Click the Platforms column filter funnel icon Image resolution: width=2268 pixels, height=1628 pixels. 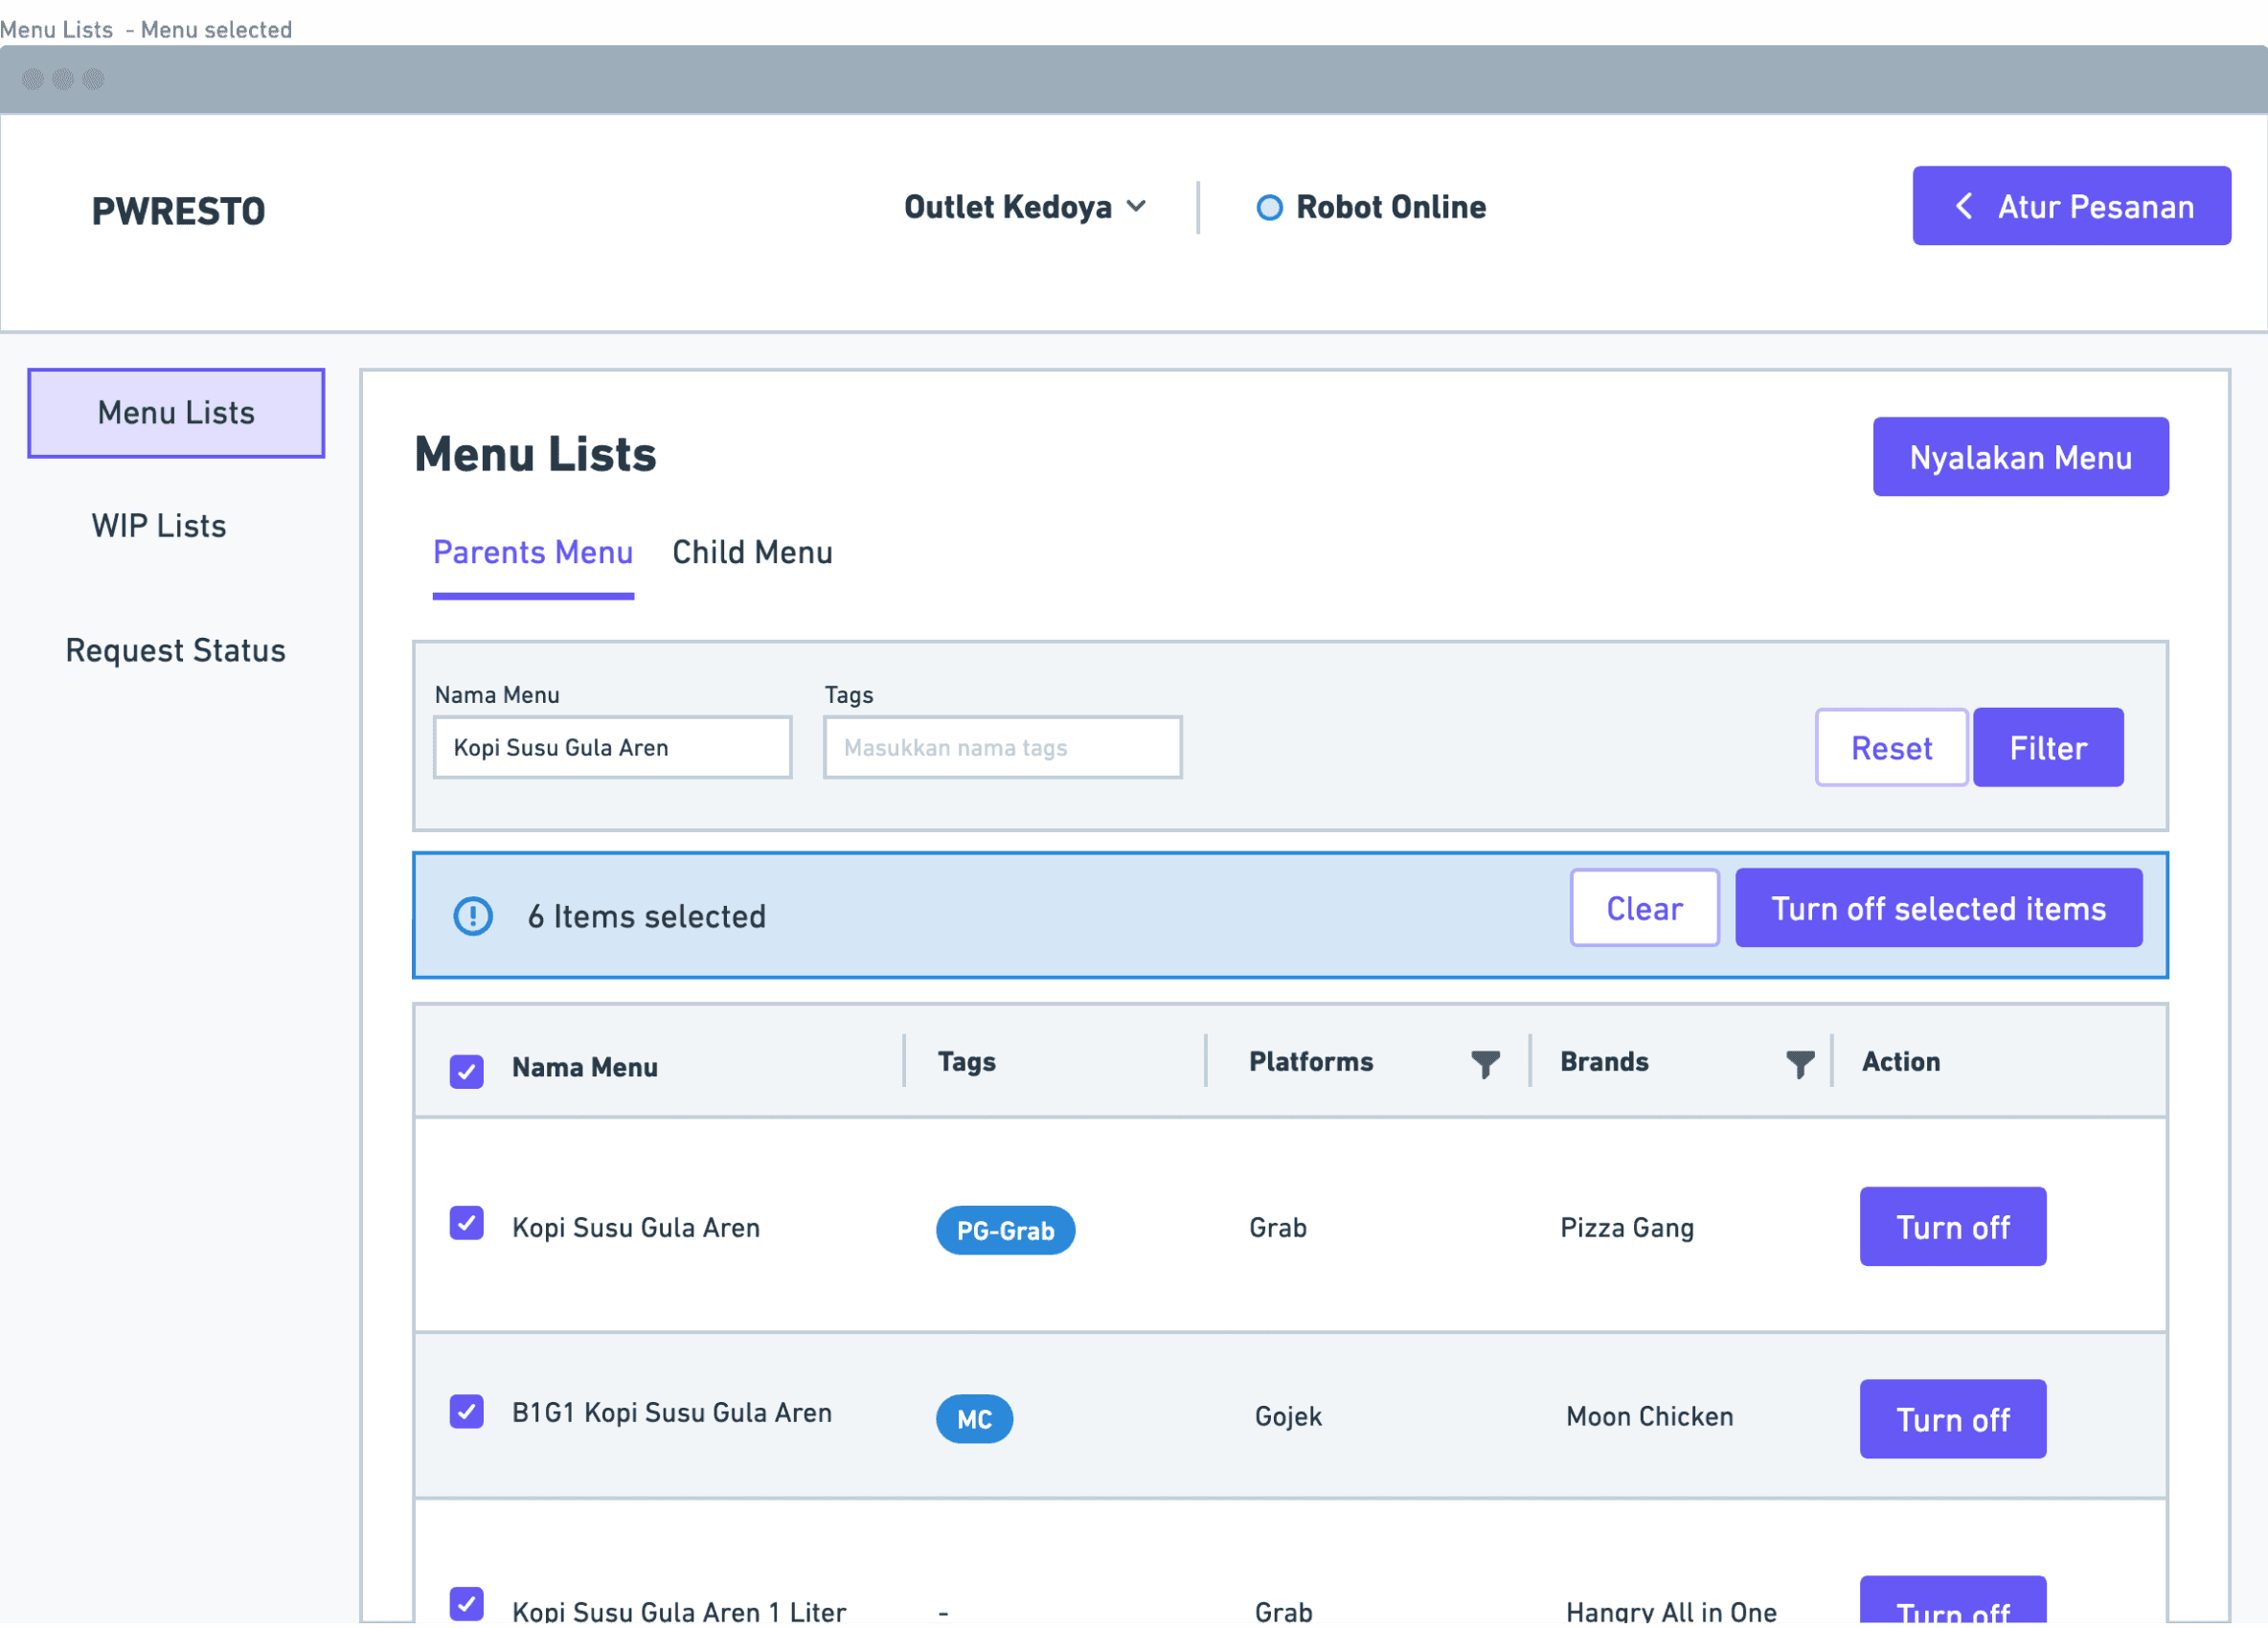coord(1485,1064)
